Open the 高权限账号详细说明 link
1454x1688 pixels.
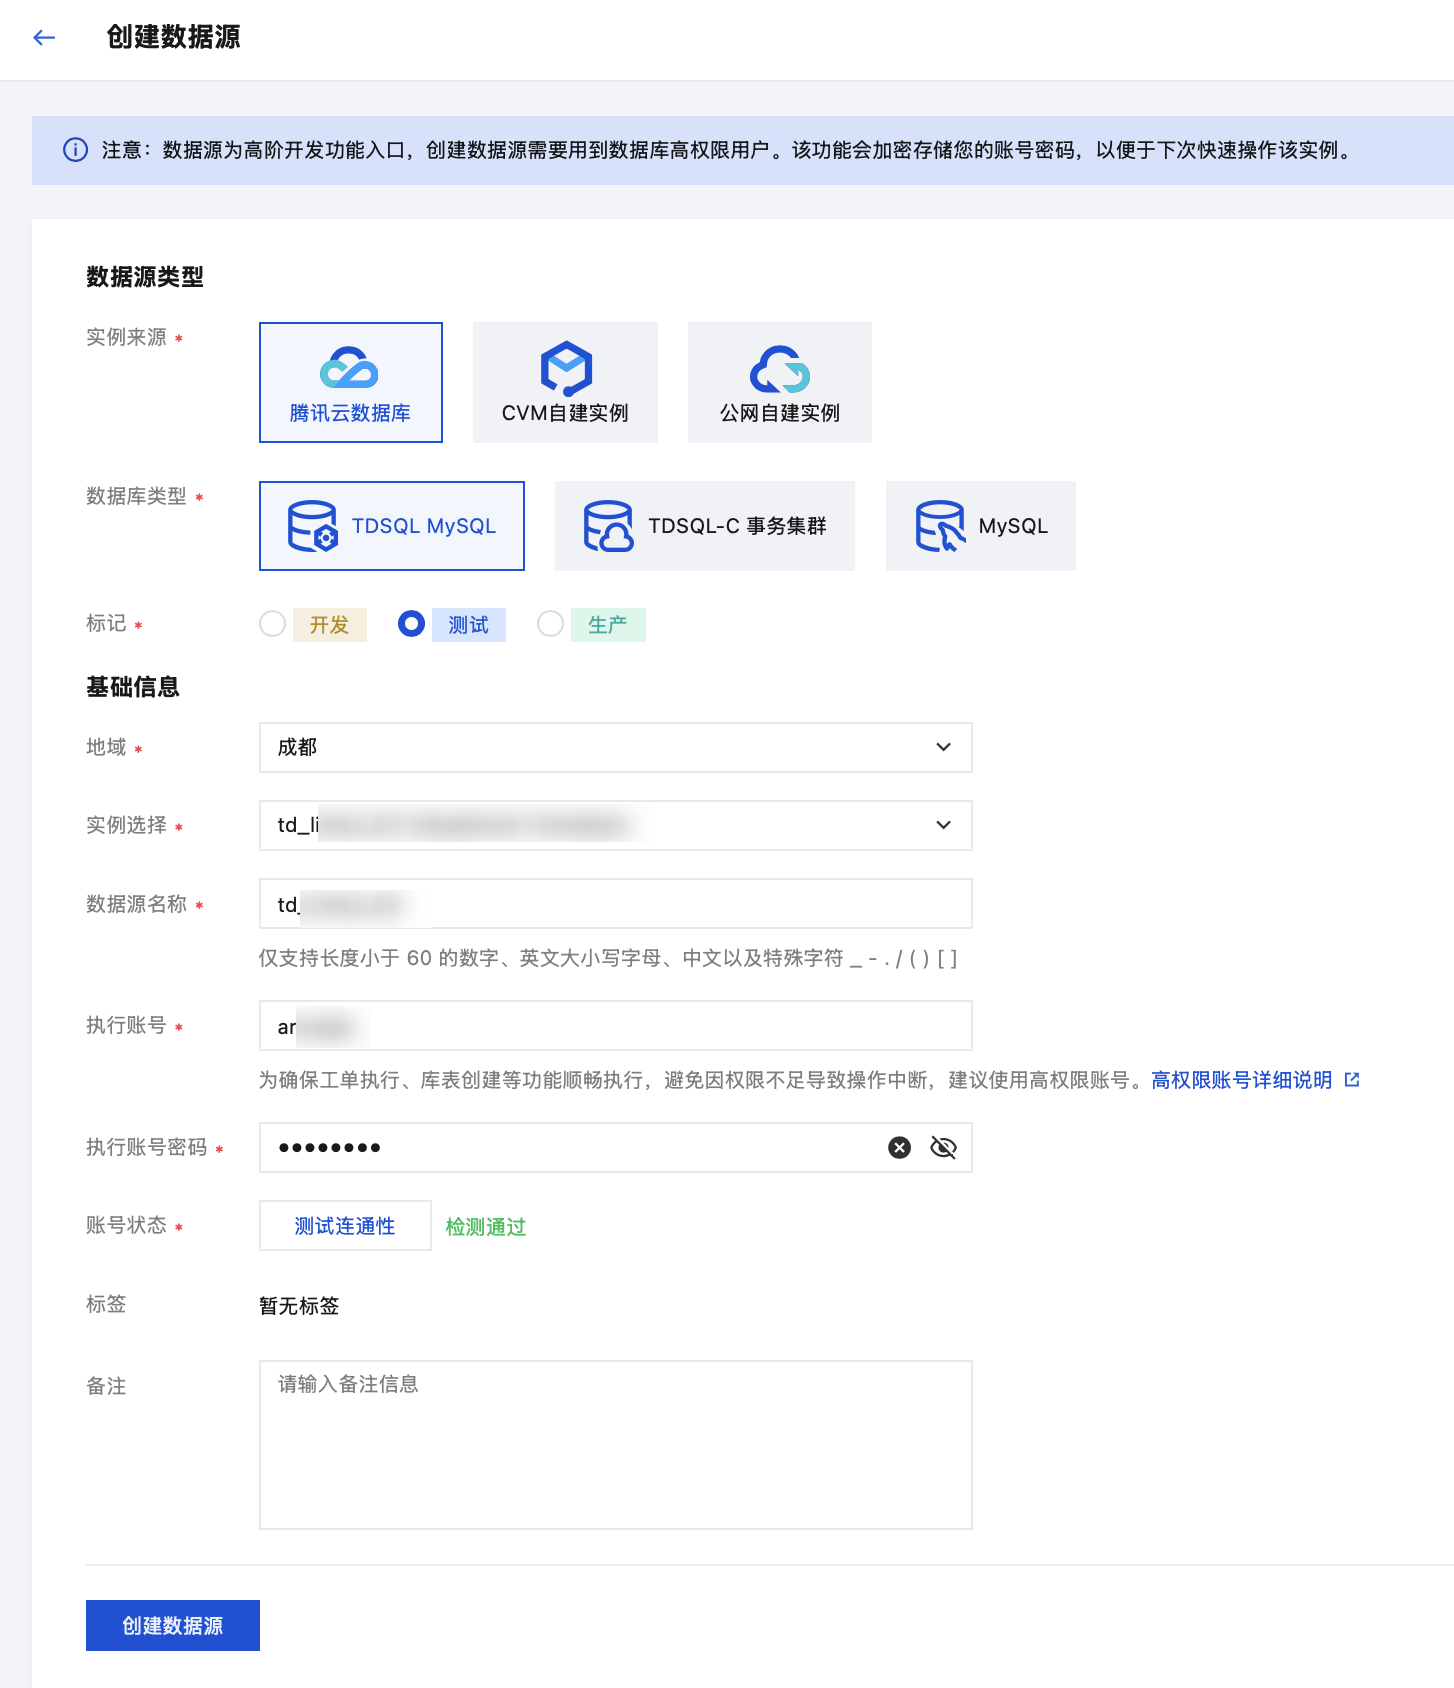[x=1241, y=1080]
